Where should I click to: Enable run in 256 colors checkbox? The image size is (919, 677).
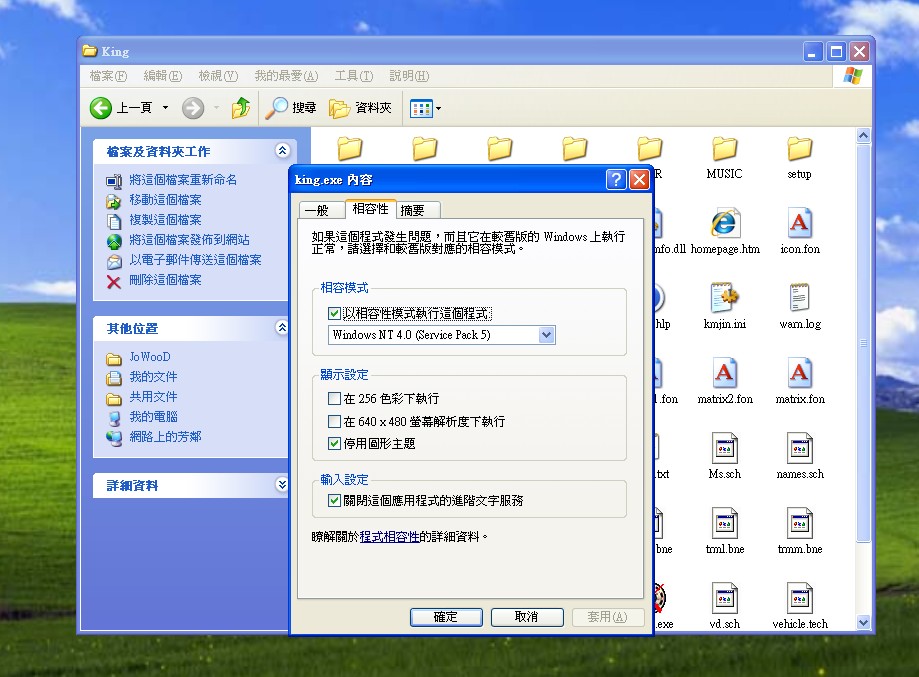pos(335,399)
